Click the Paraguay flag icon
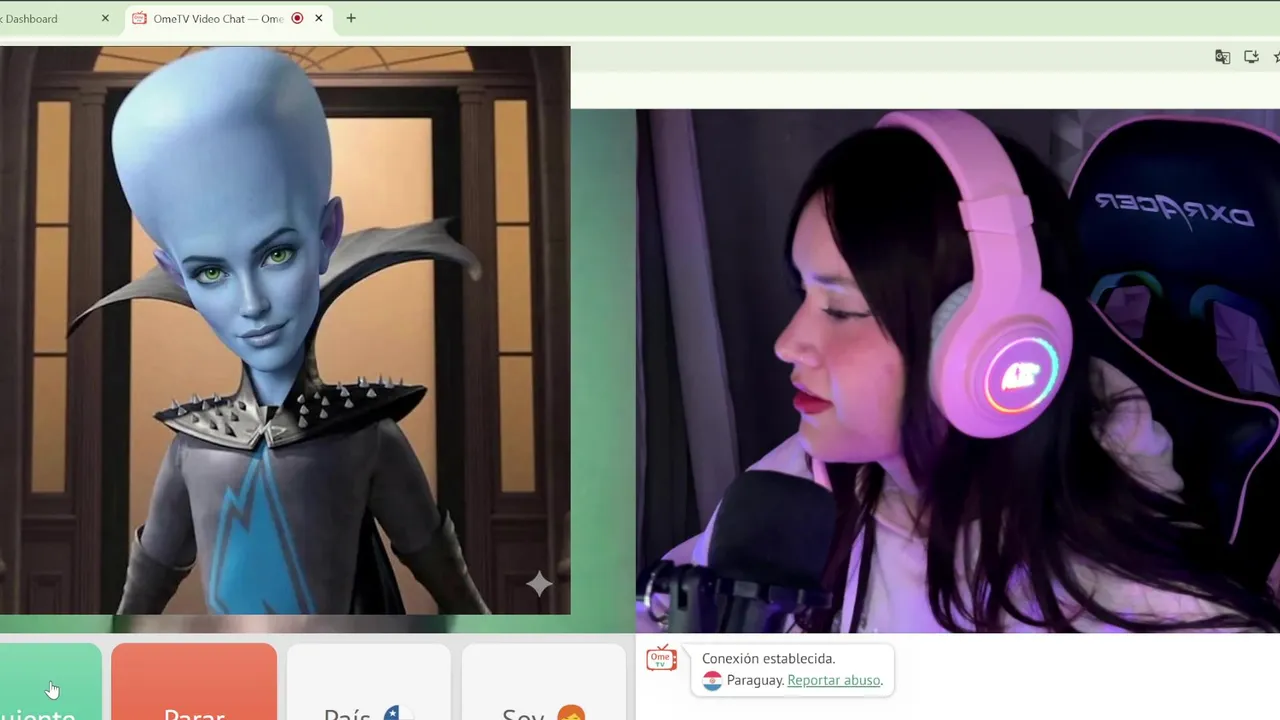This screenshot has width=1280, height=720. [x=712, y=681]
